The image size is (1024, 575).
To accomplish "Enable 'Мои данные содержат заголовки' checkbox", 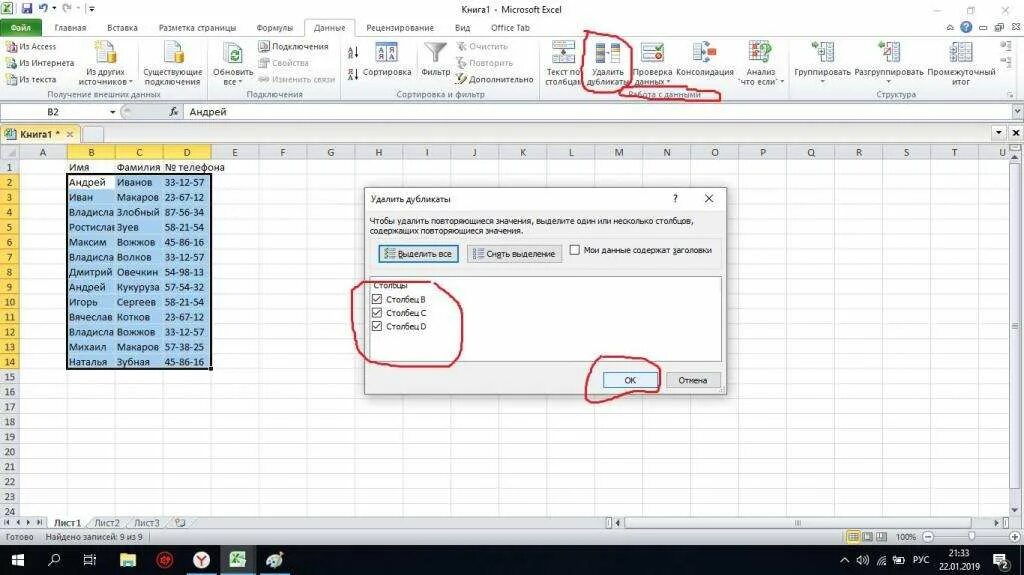I will coord(575,250).
